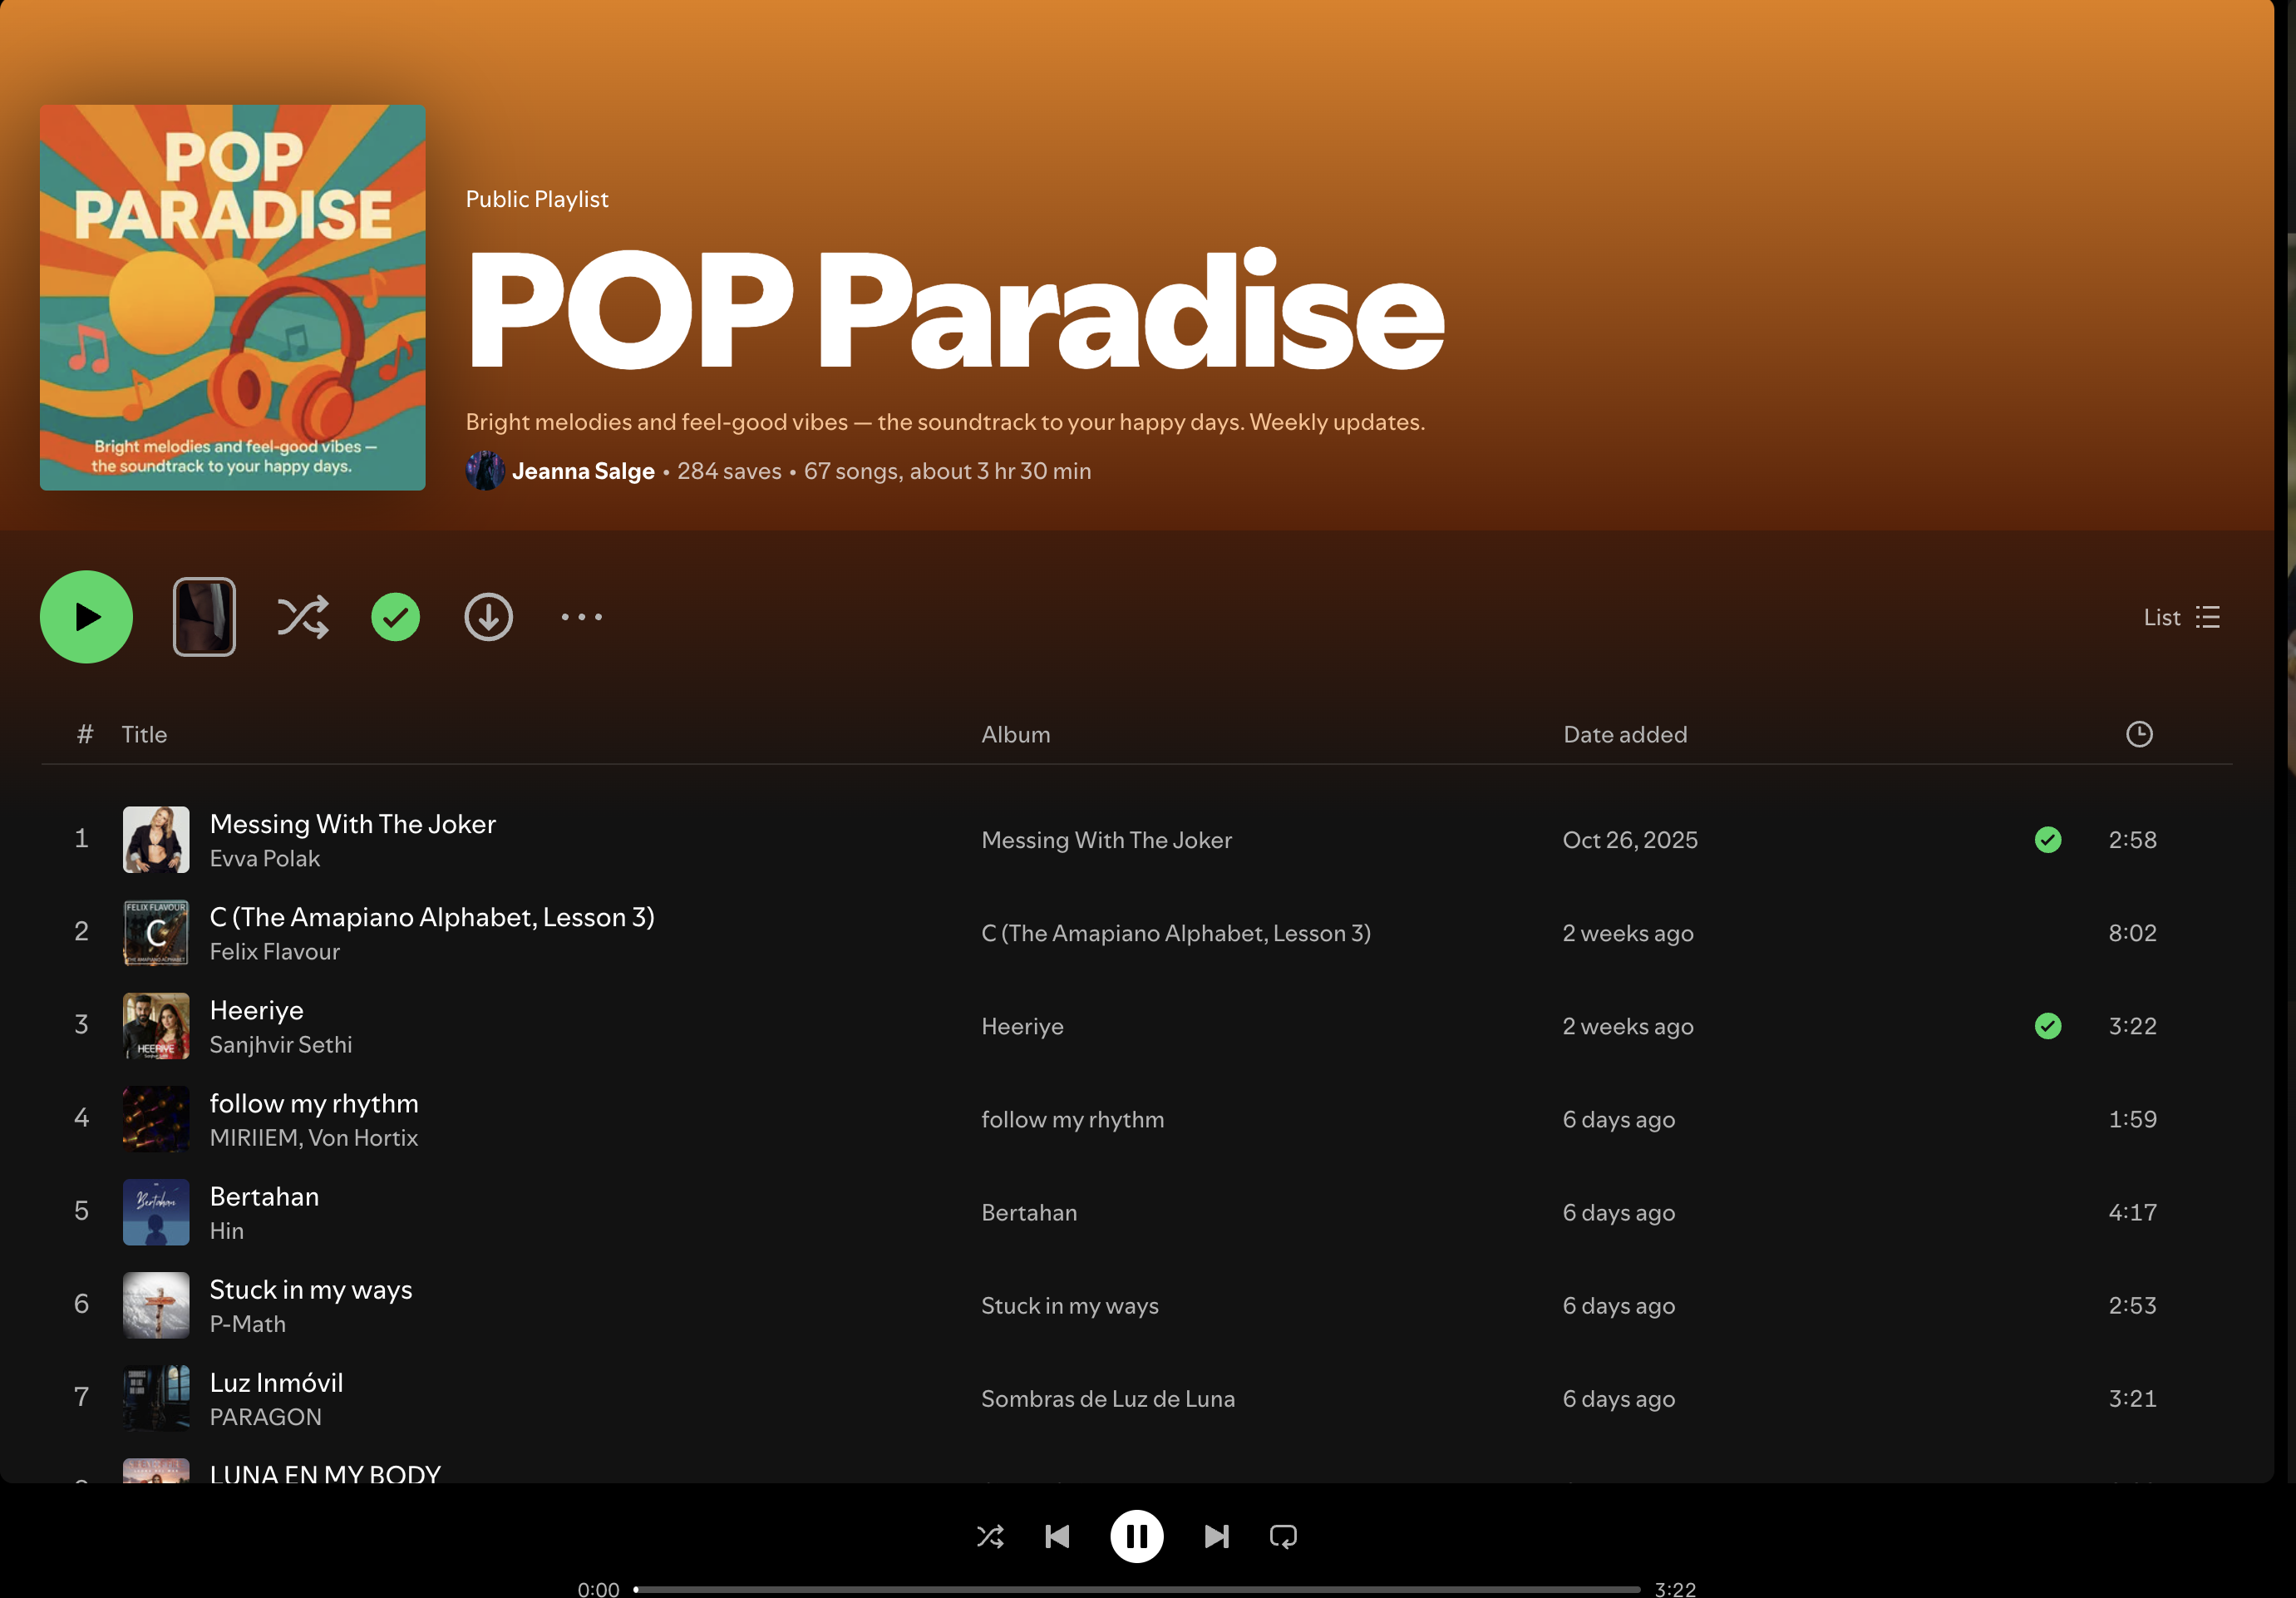
Task: Click the playback progress bar
Action: point(1136,1589)
